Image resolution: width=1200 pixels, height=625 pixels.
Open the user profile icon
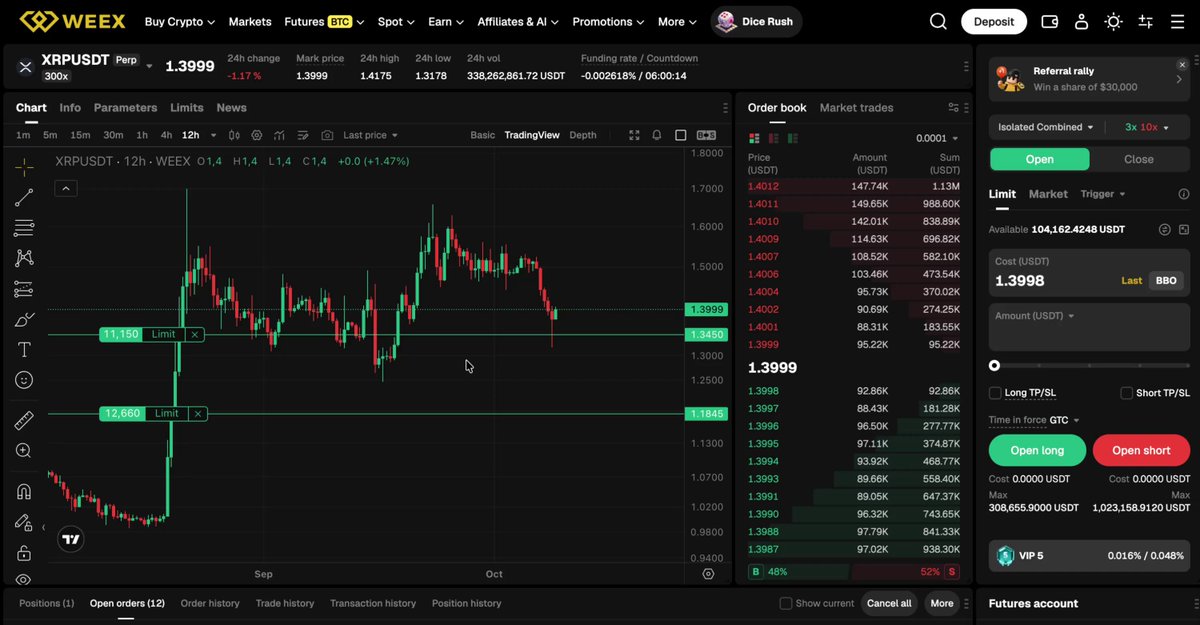coord(1081,21)
